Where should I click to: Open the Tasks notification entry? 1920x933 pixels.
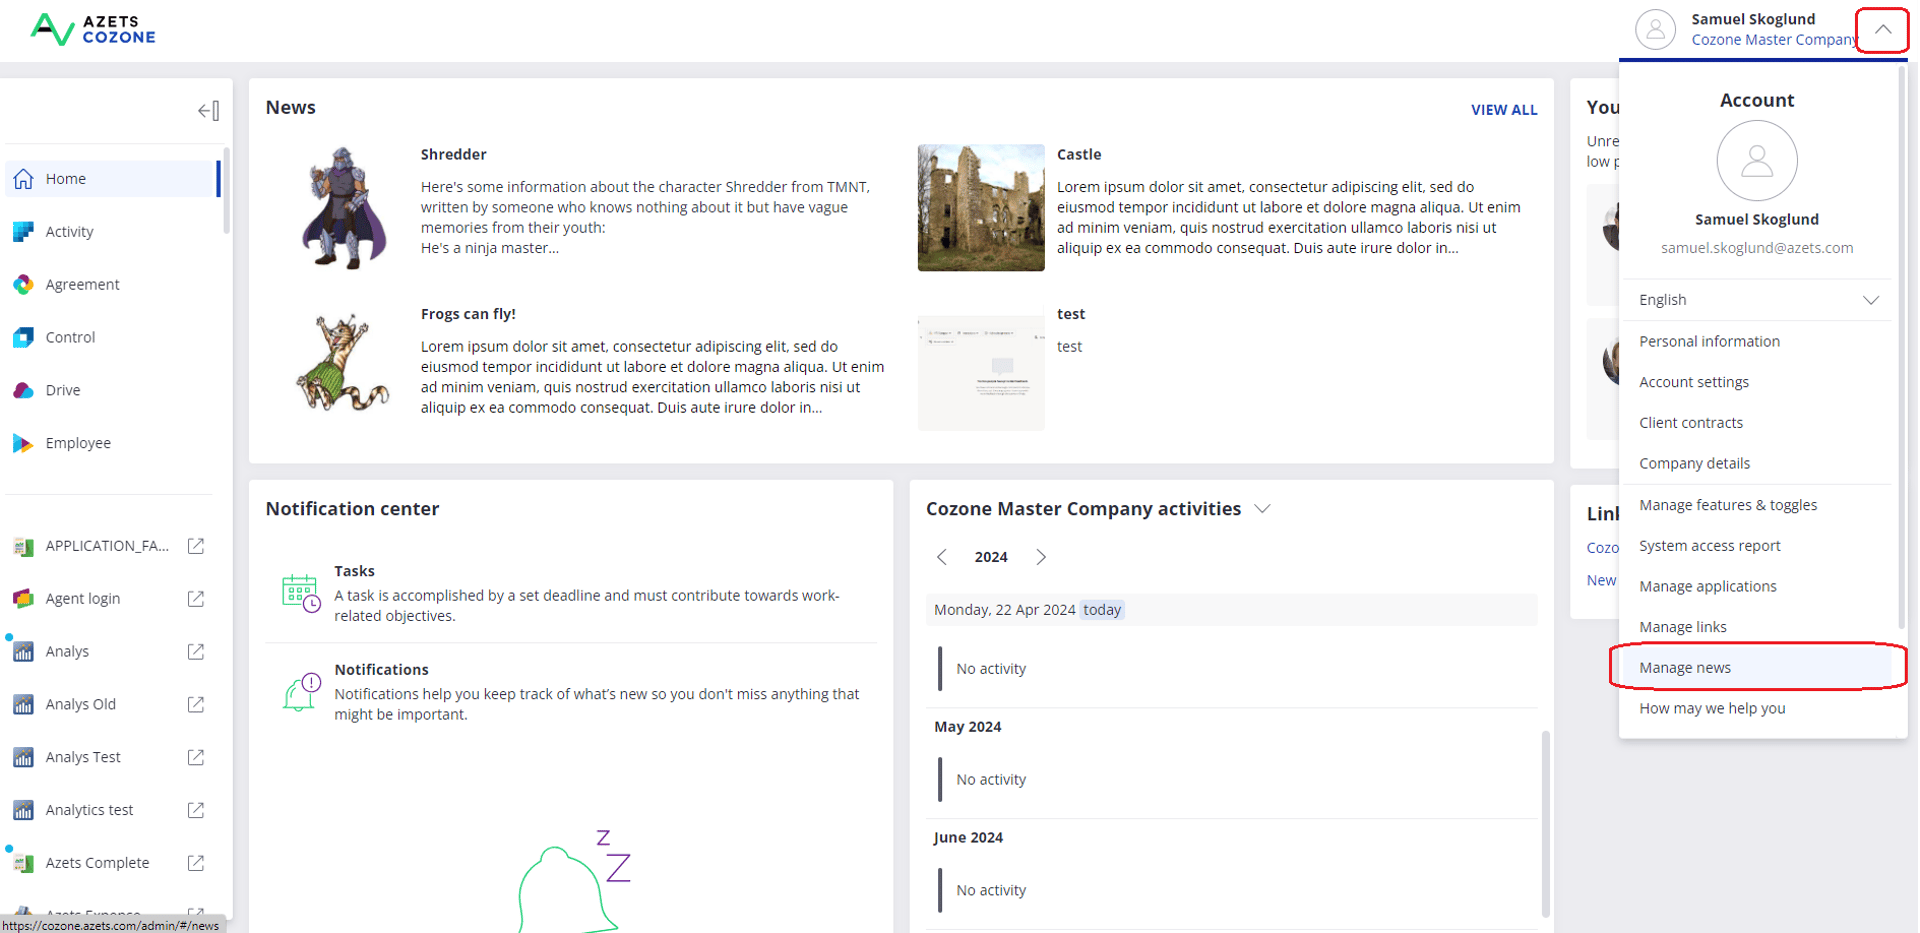click(572, 593)
